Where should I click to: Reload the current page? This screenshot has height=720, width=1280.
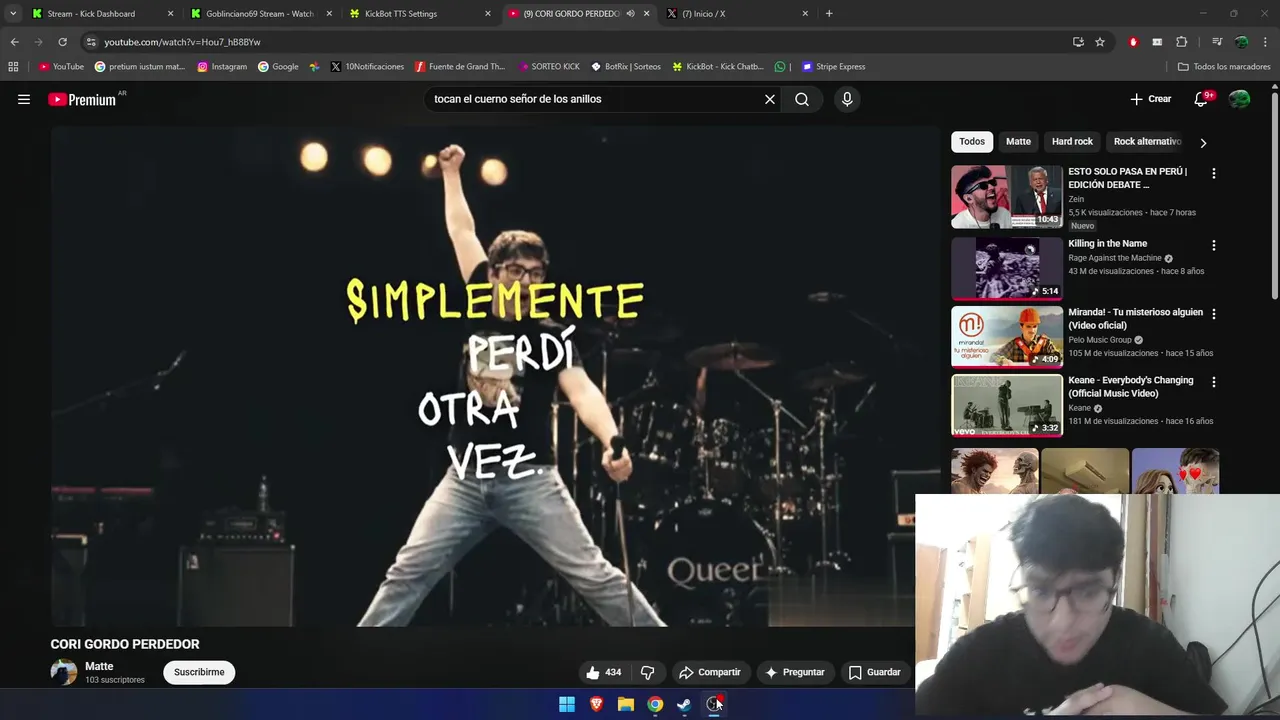(x=62, y=42)
